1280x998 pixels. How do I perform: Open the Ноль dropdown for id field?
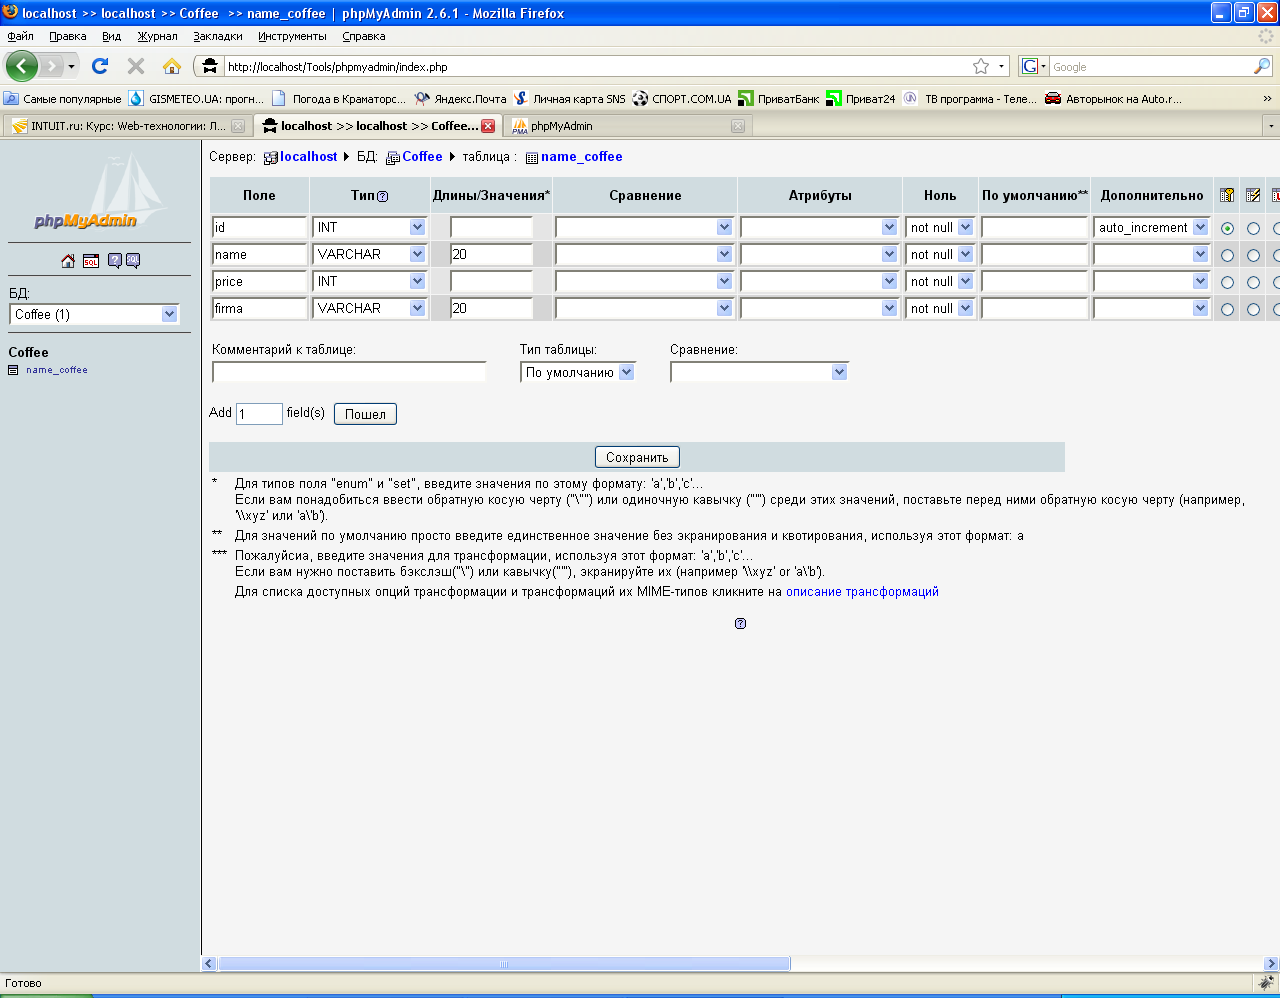(x=940, y=227)
